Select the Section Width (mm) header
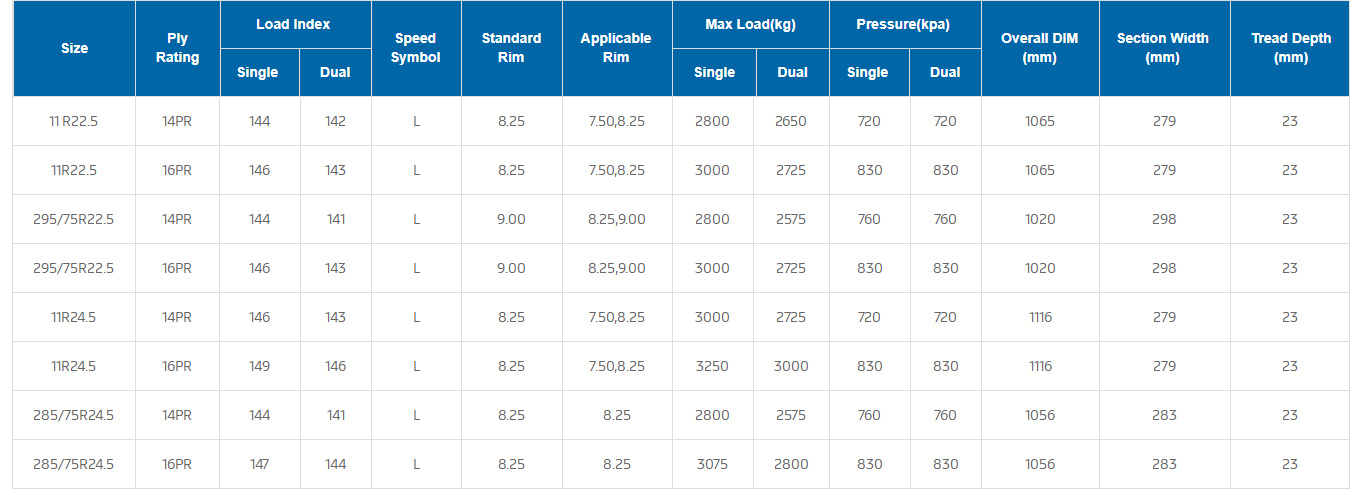Image resolution: width=1359 pixels, height=490 pixels. click(x=1165, y=48)
